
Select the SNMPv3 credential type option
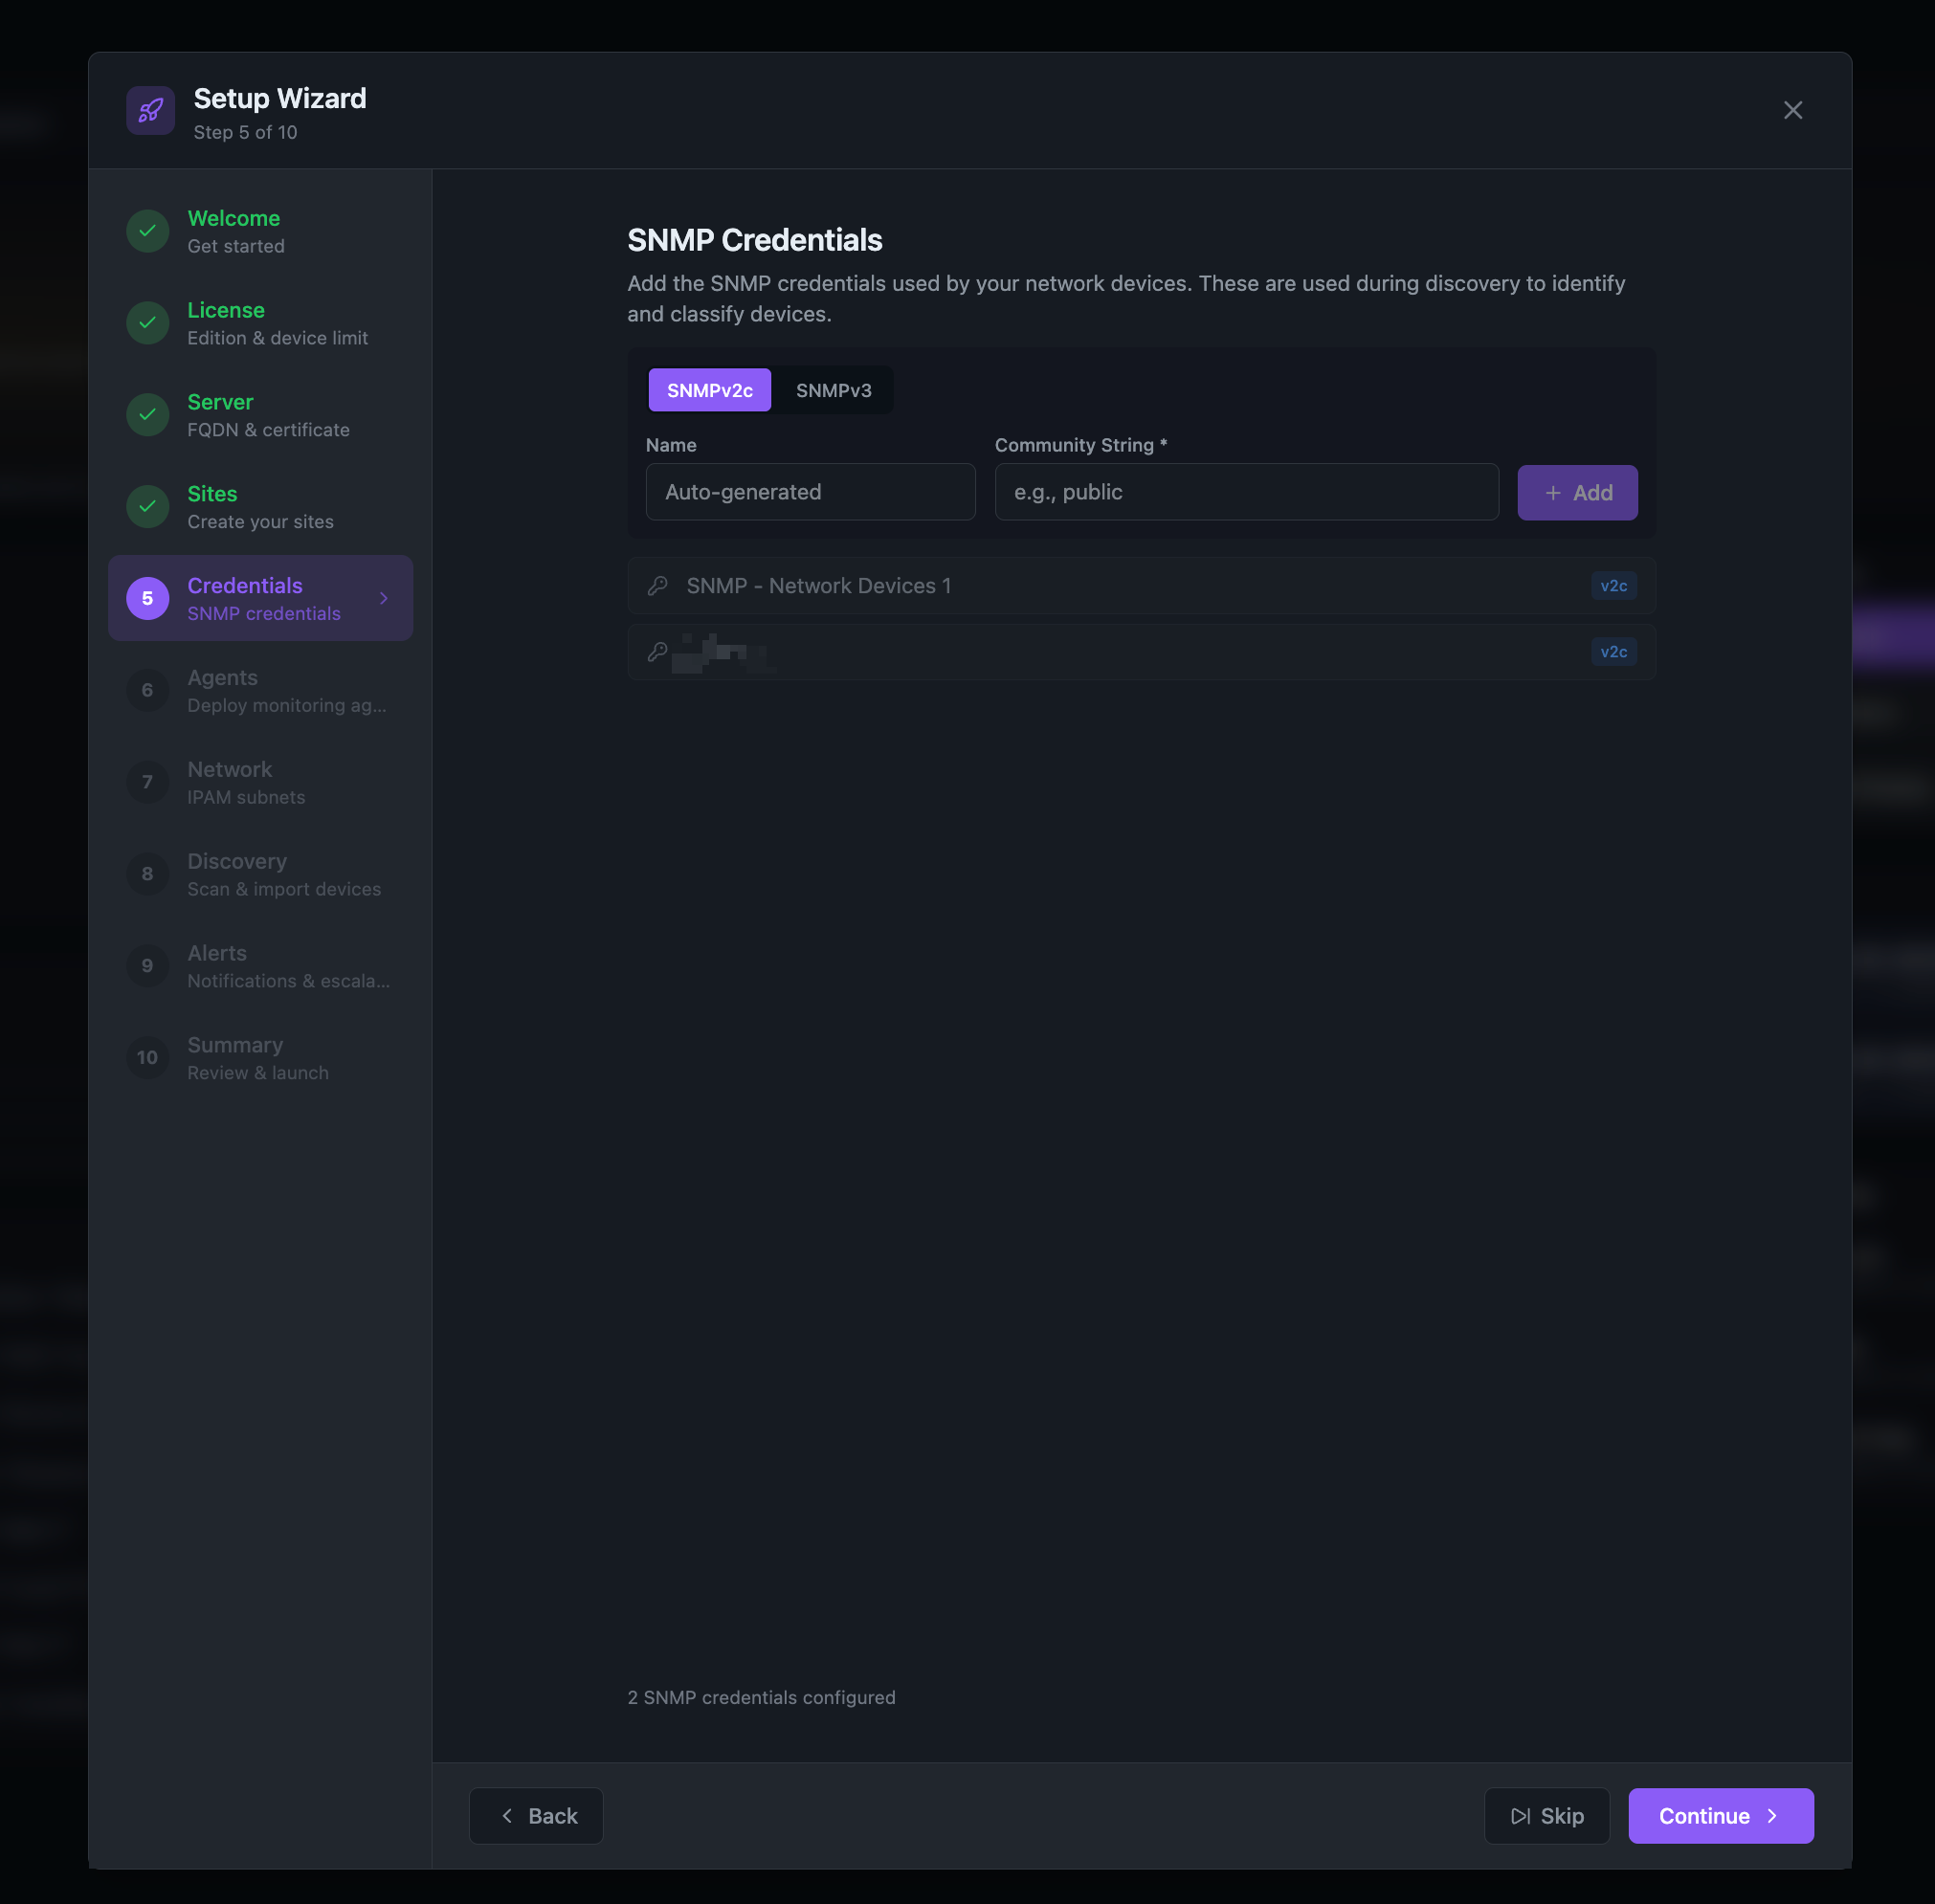[x=833, y=390]
